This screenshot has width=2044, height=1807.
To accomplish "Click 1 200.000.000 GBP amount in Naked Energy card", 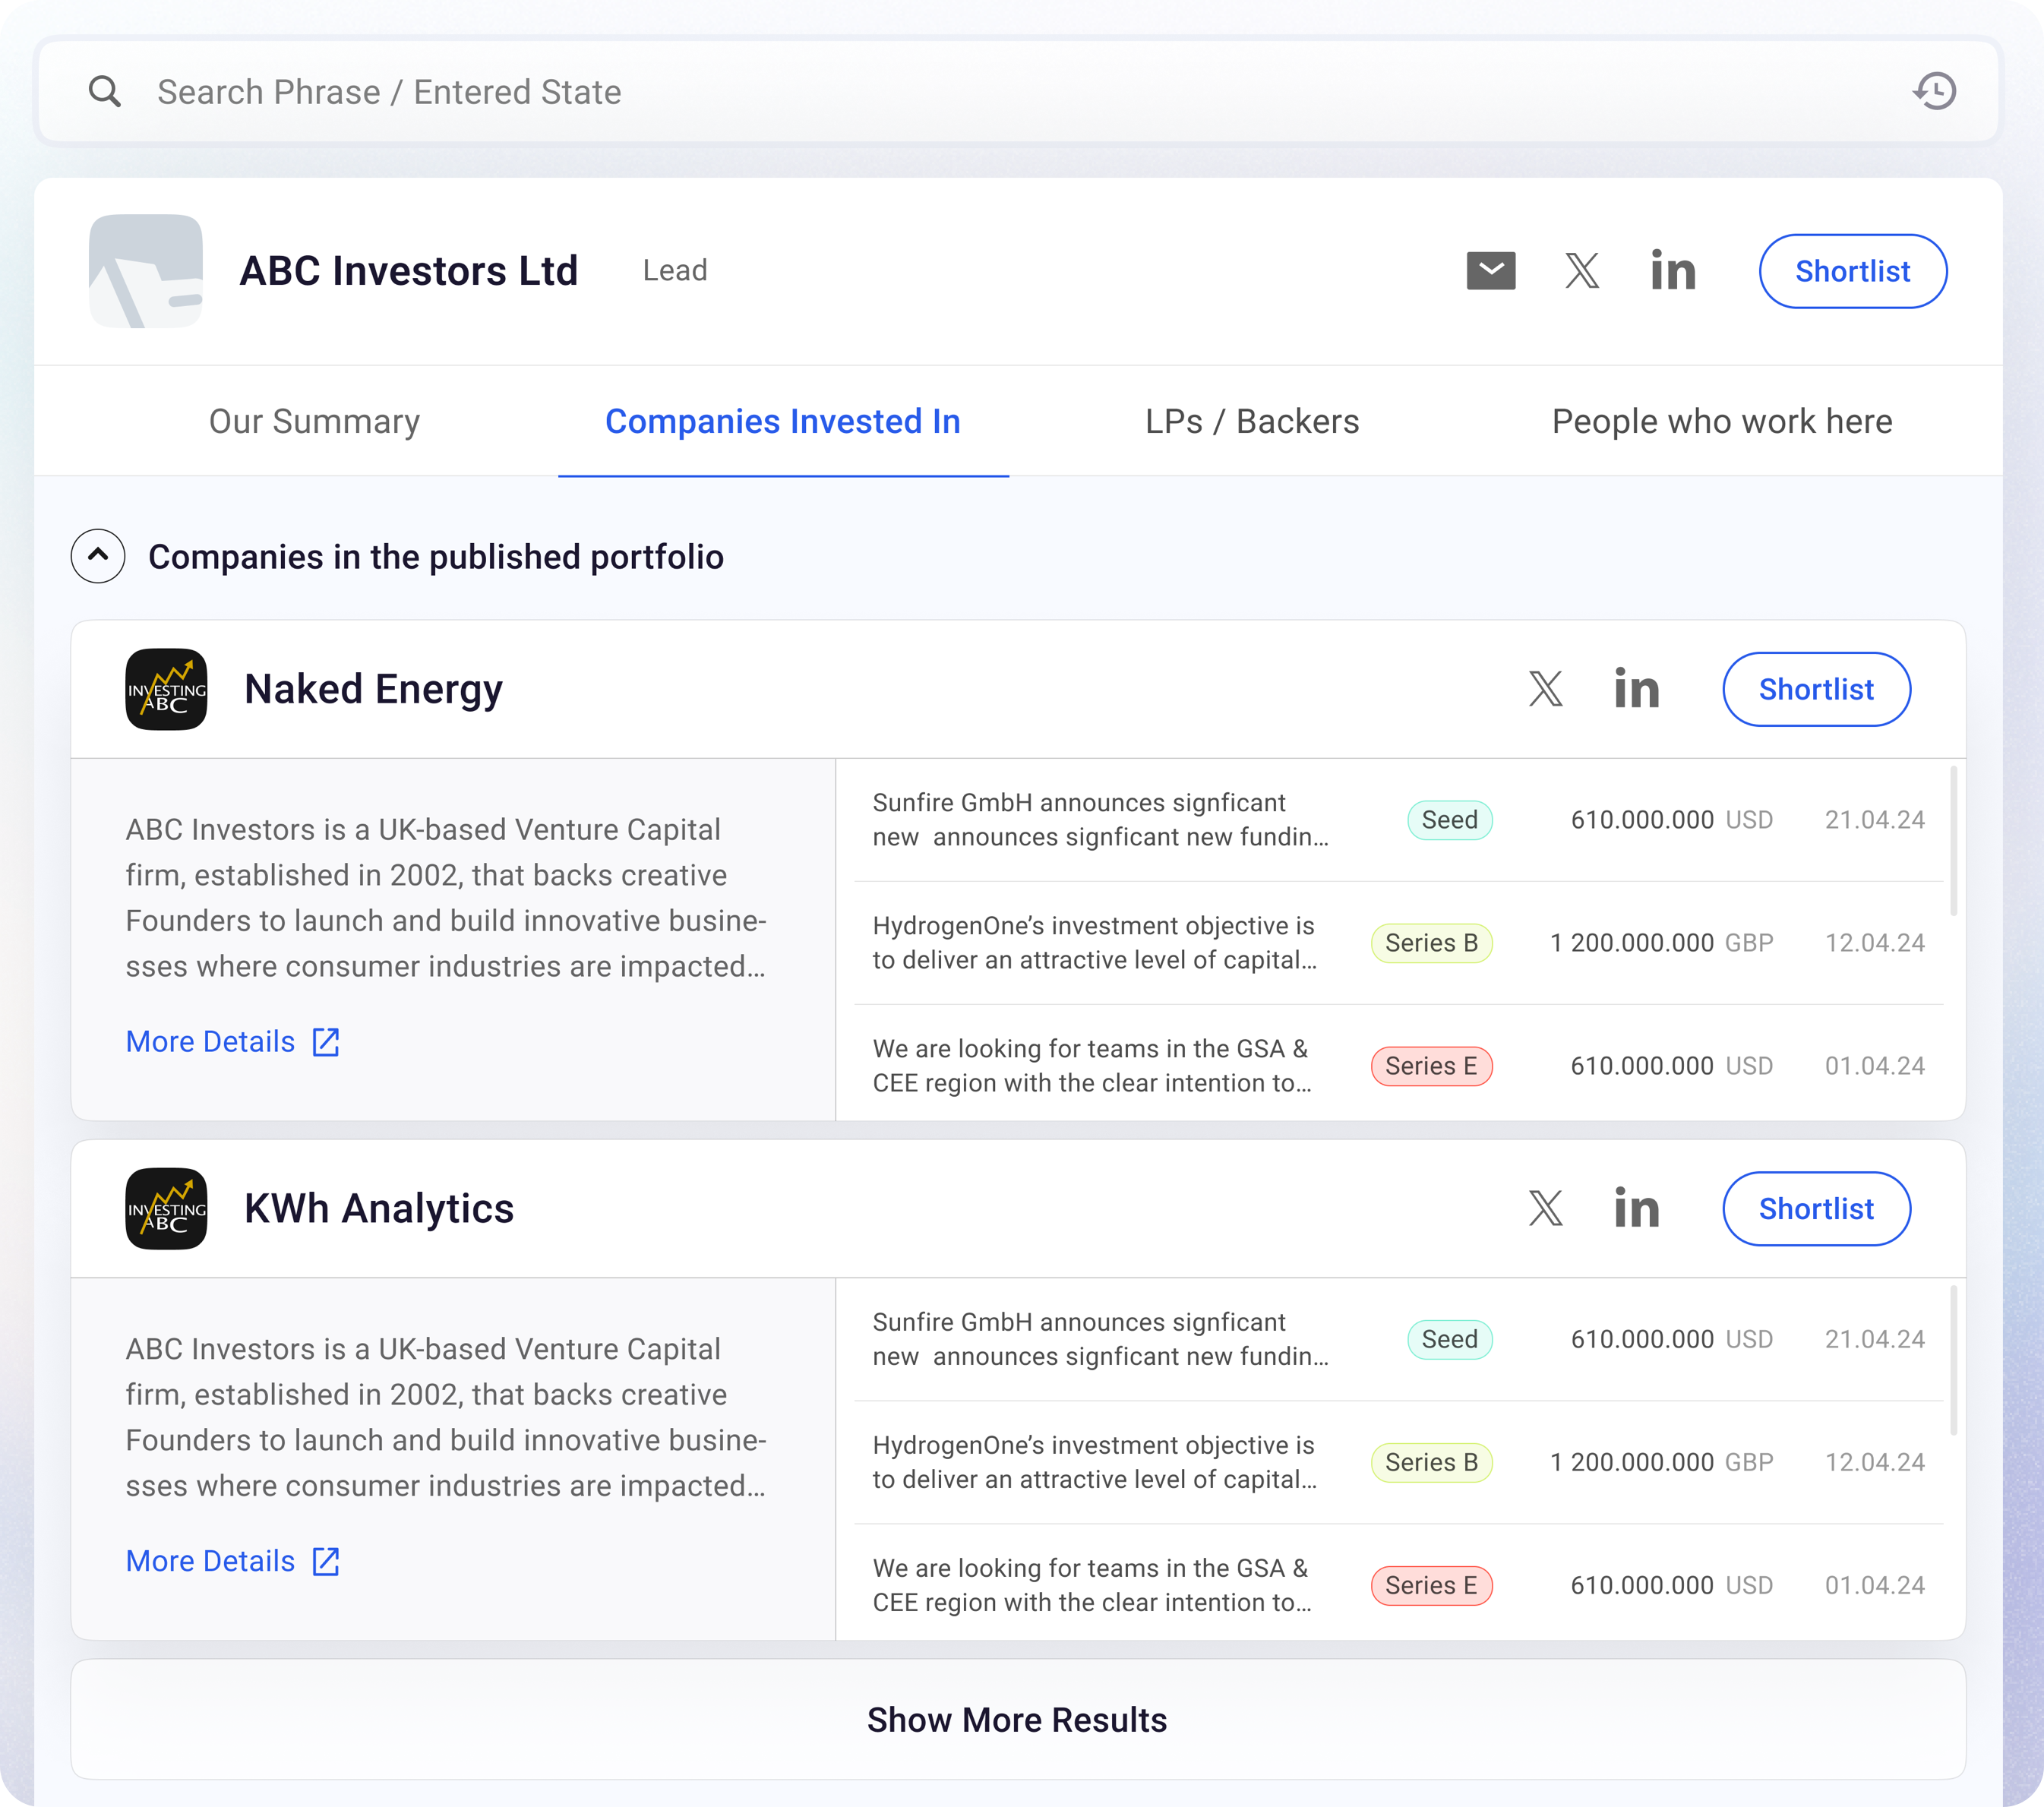I will click(1661, 943).
